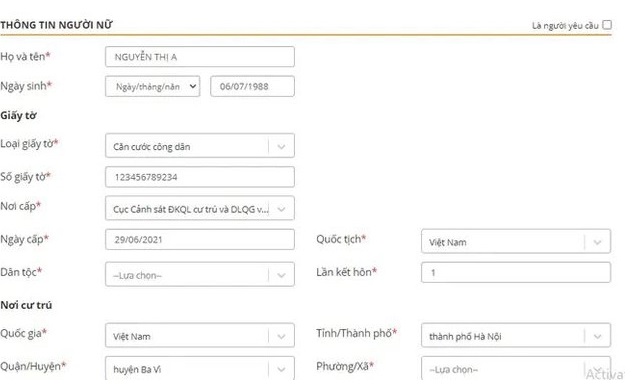The width and height of the screenshot is (636, 389).
Task: Click the 'Số giấy tờ' label
Action: pos(25,177)
